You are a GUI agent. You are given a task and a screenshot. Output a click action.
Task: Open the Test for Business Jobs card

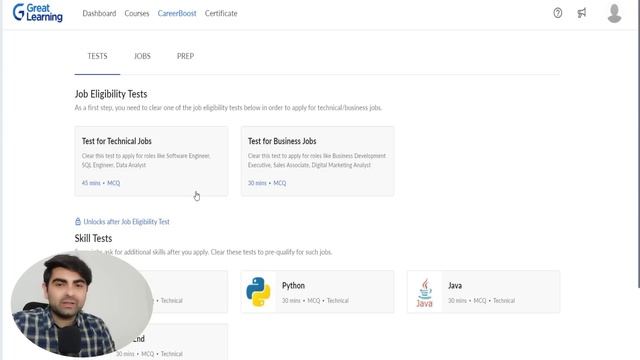pos(318,161)
